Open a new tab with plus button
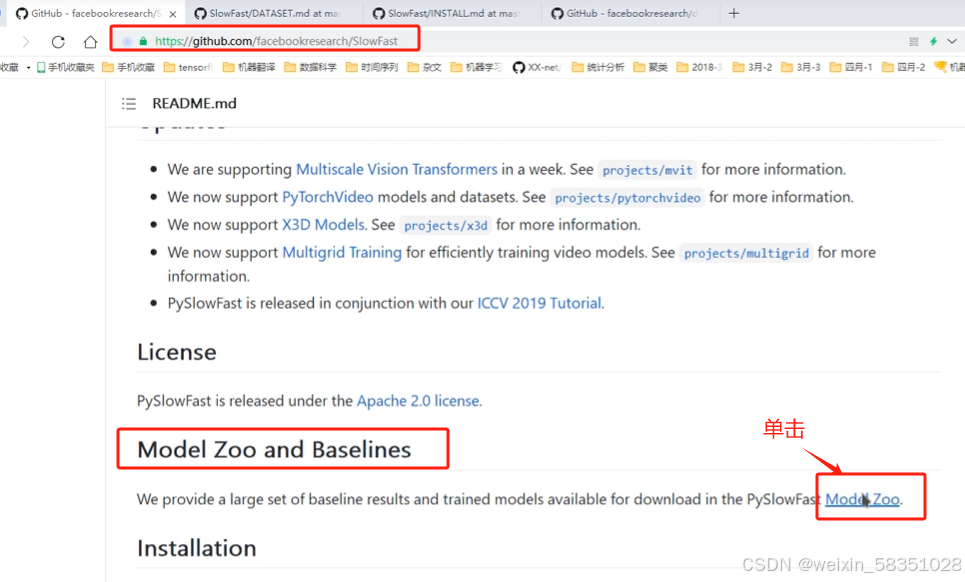Viewport: 965px width, 582px height. 734,14
